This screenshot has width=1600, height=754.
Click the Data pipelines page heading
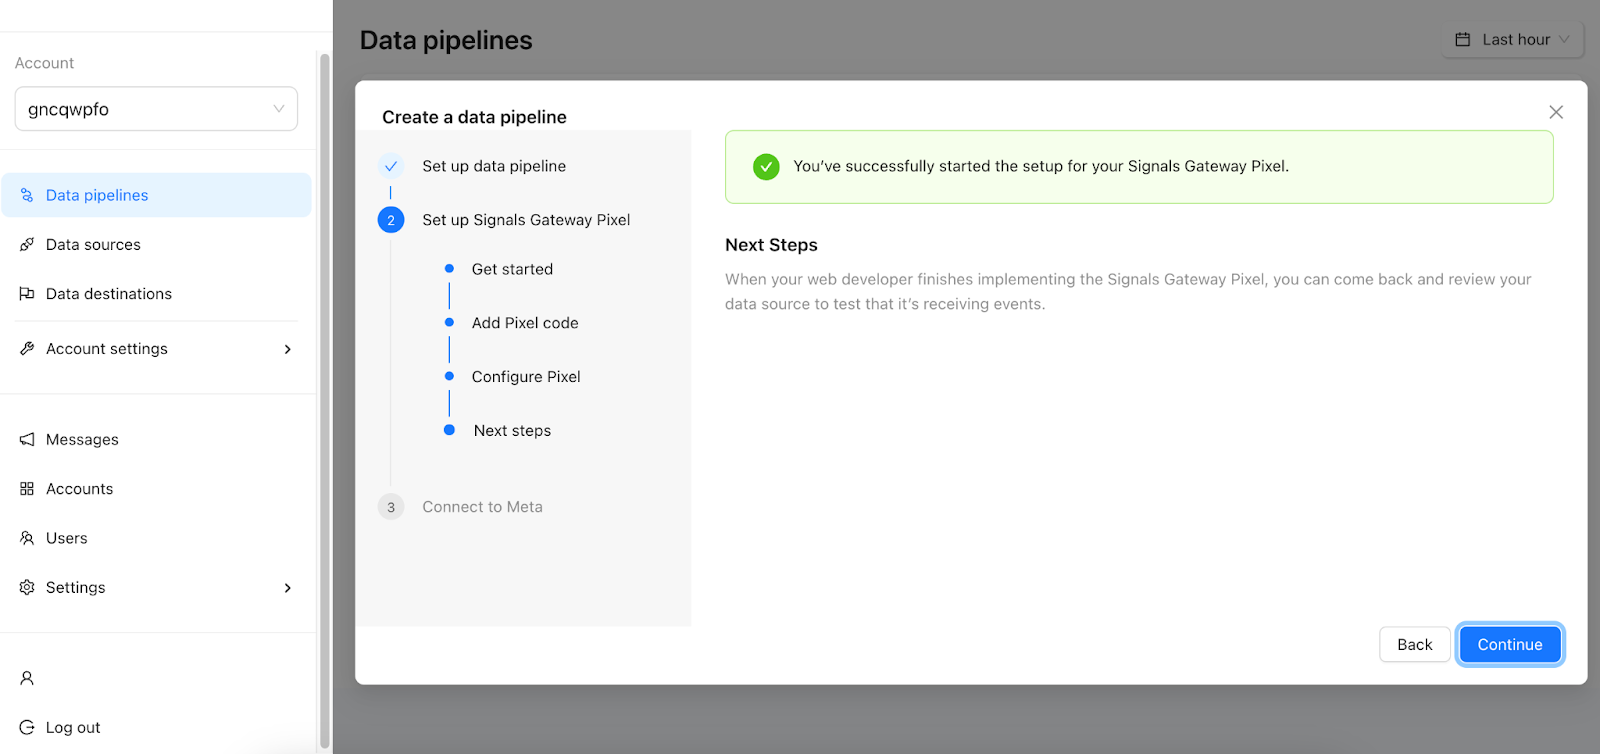[x=446, y=40]
